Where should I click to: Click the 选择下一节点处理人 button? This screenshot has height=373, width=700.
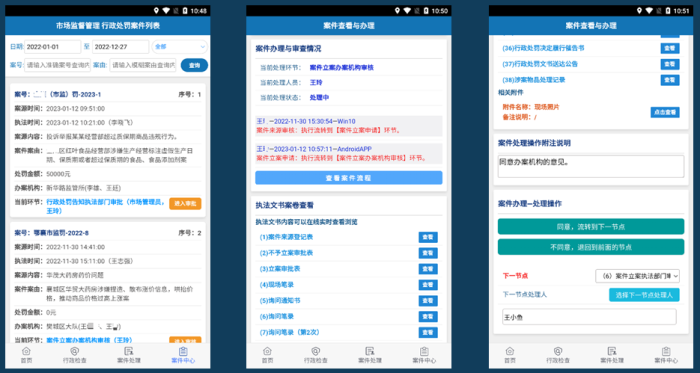click(x=644, y=295)
